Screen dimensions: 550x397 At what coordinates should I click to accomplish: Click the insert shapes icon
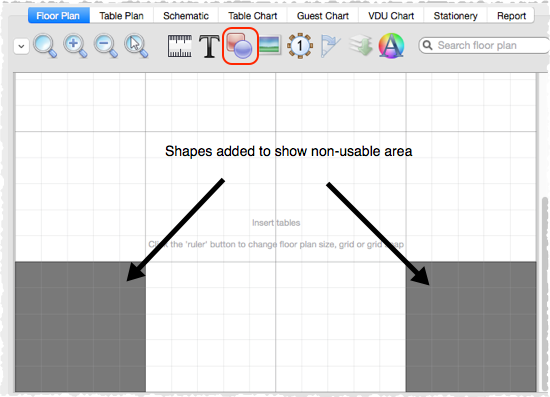tap(240, 46)
